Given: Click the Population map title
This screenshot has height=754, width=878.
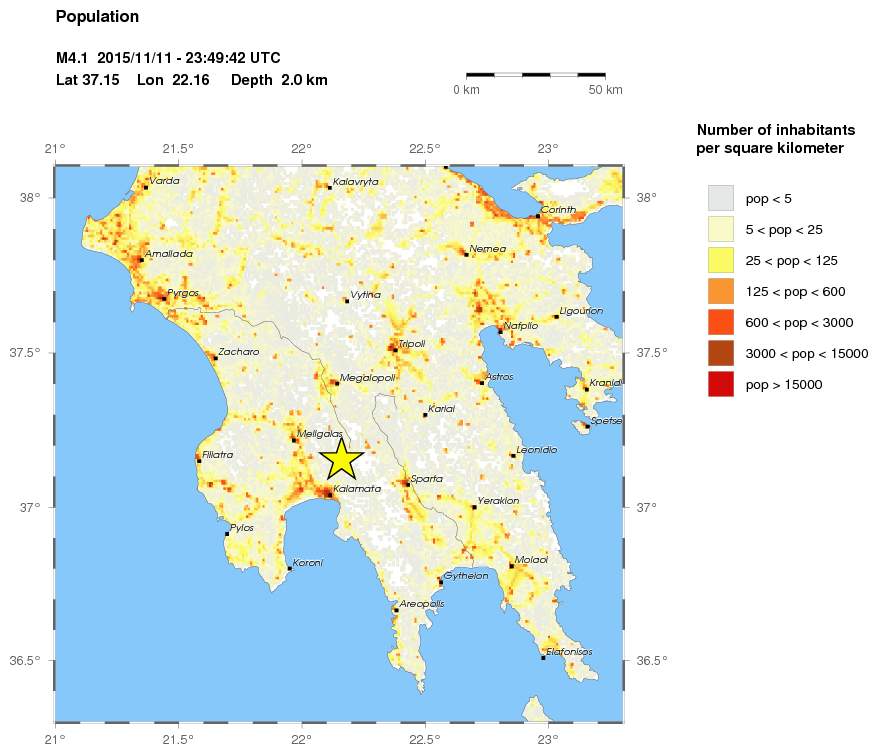Looking at the screenshot, I should point(97,16).
